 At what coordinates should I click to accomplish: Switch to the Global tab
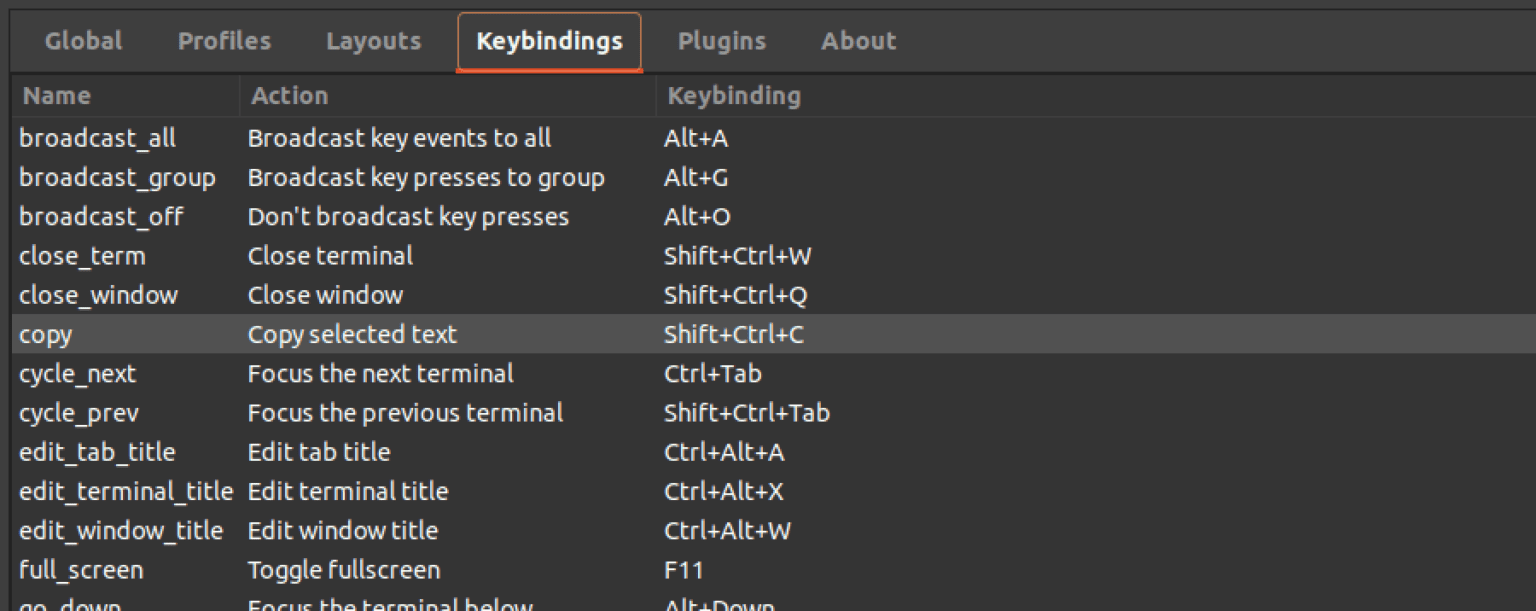pos(84,41)
